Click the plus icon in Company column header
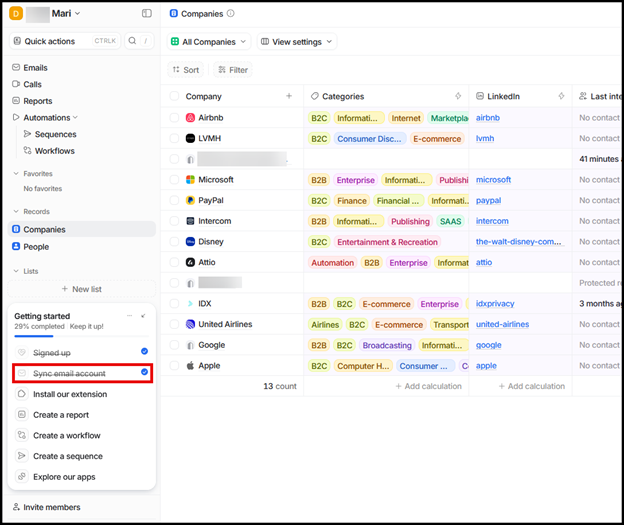This screenshot has height=525, width=624. coord(290,97)
